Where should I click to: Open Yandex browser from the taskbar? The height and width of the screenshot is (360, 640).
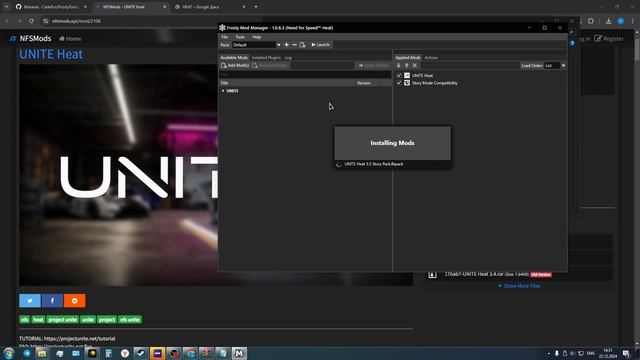click(125, 353)
